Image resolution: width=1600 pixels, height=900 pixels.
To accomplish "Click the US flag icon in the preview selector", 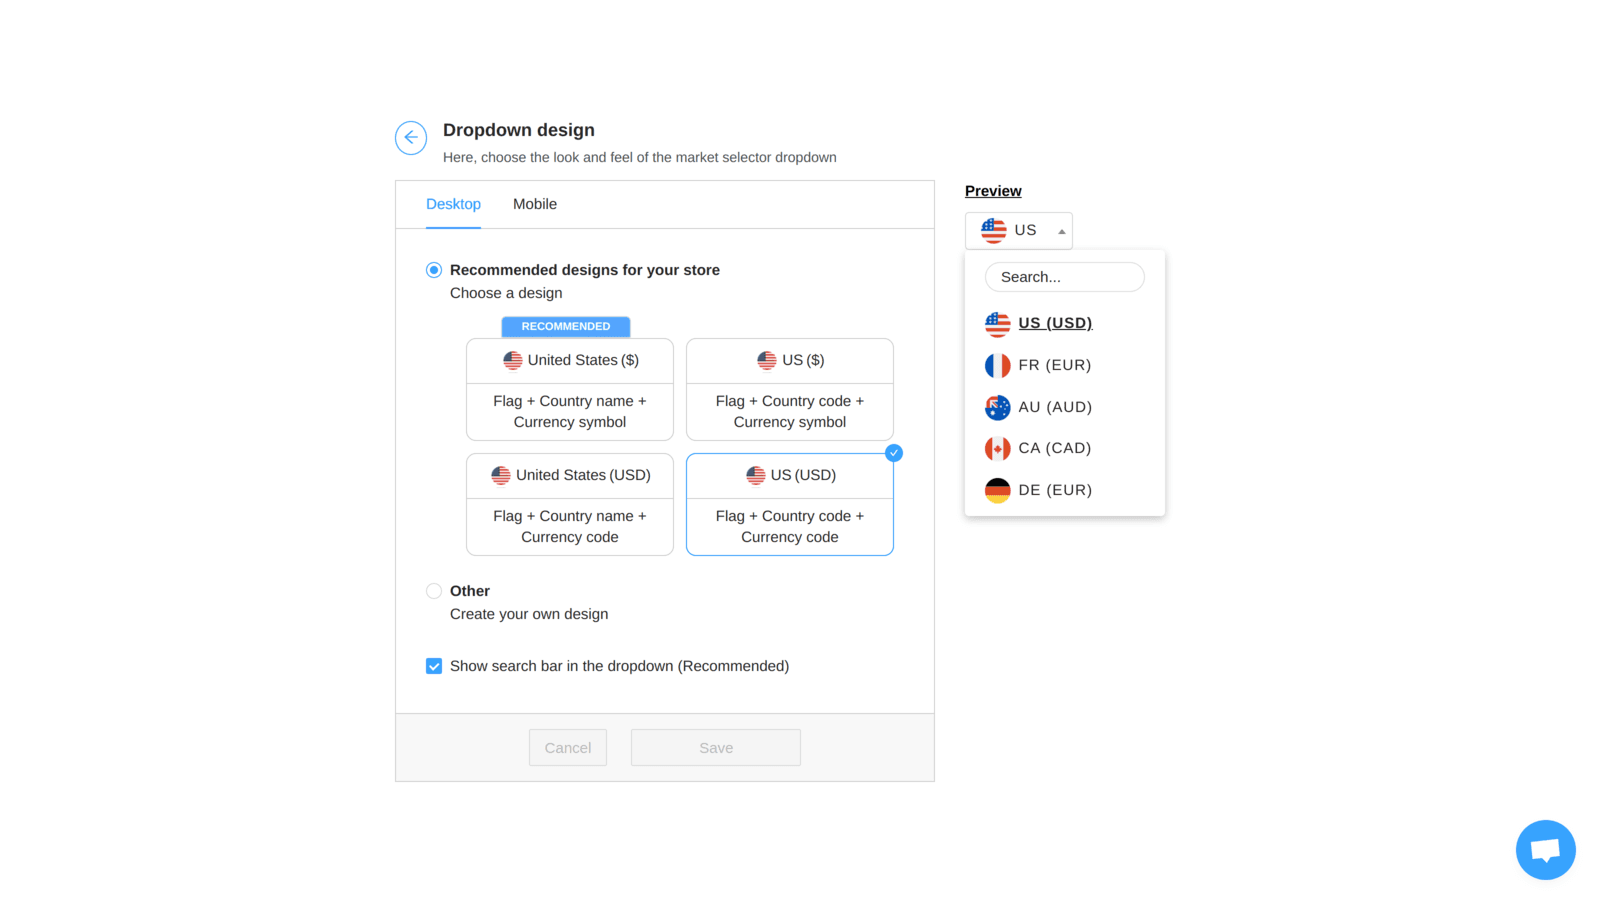I will (x=993, y=230).
